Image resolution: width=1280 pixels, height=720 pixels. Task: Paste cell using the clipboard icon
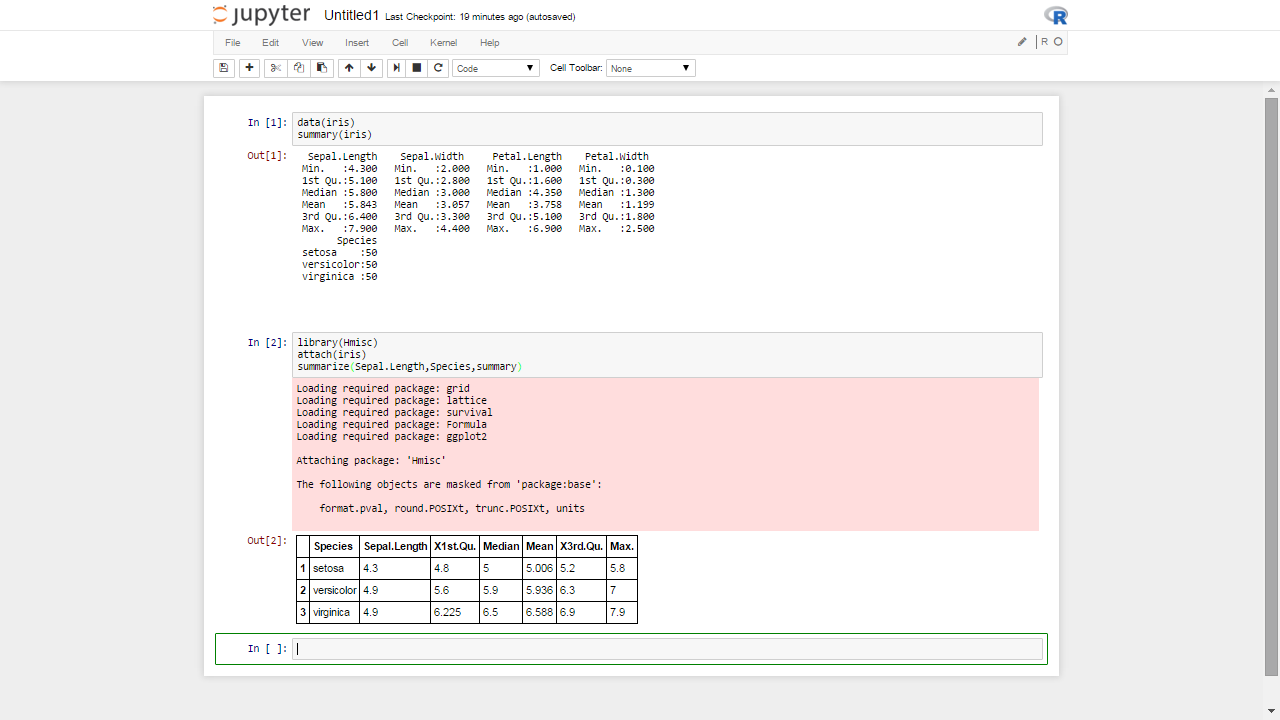[322, 68]
